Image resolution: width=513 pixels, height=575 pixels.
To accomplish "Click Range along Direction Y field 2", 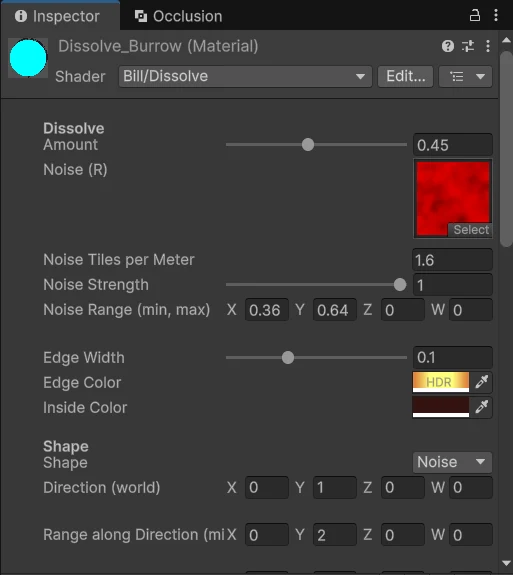I will click(334, 535).
